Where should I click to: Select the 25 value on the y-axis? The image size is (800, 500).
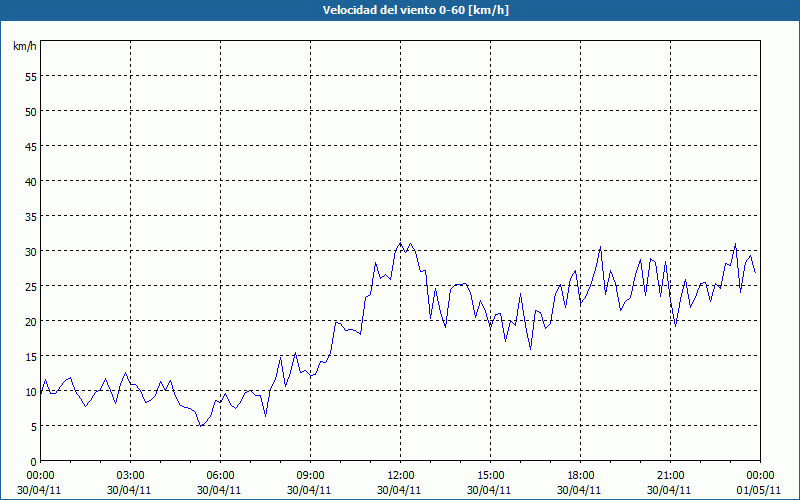31,286
